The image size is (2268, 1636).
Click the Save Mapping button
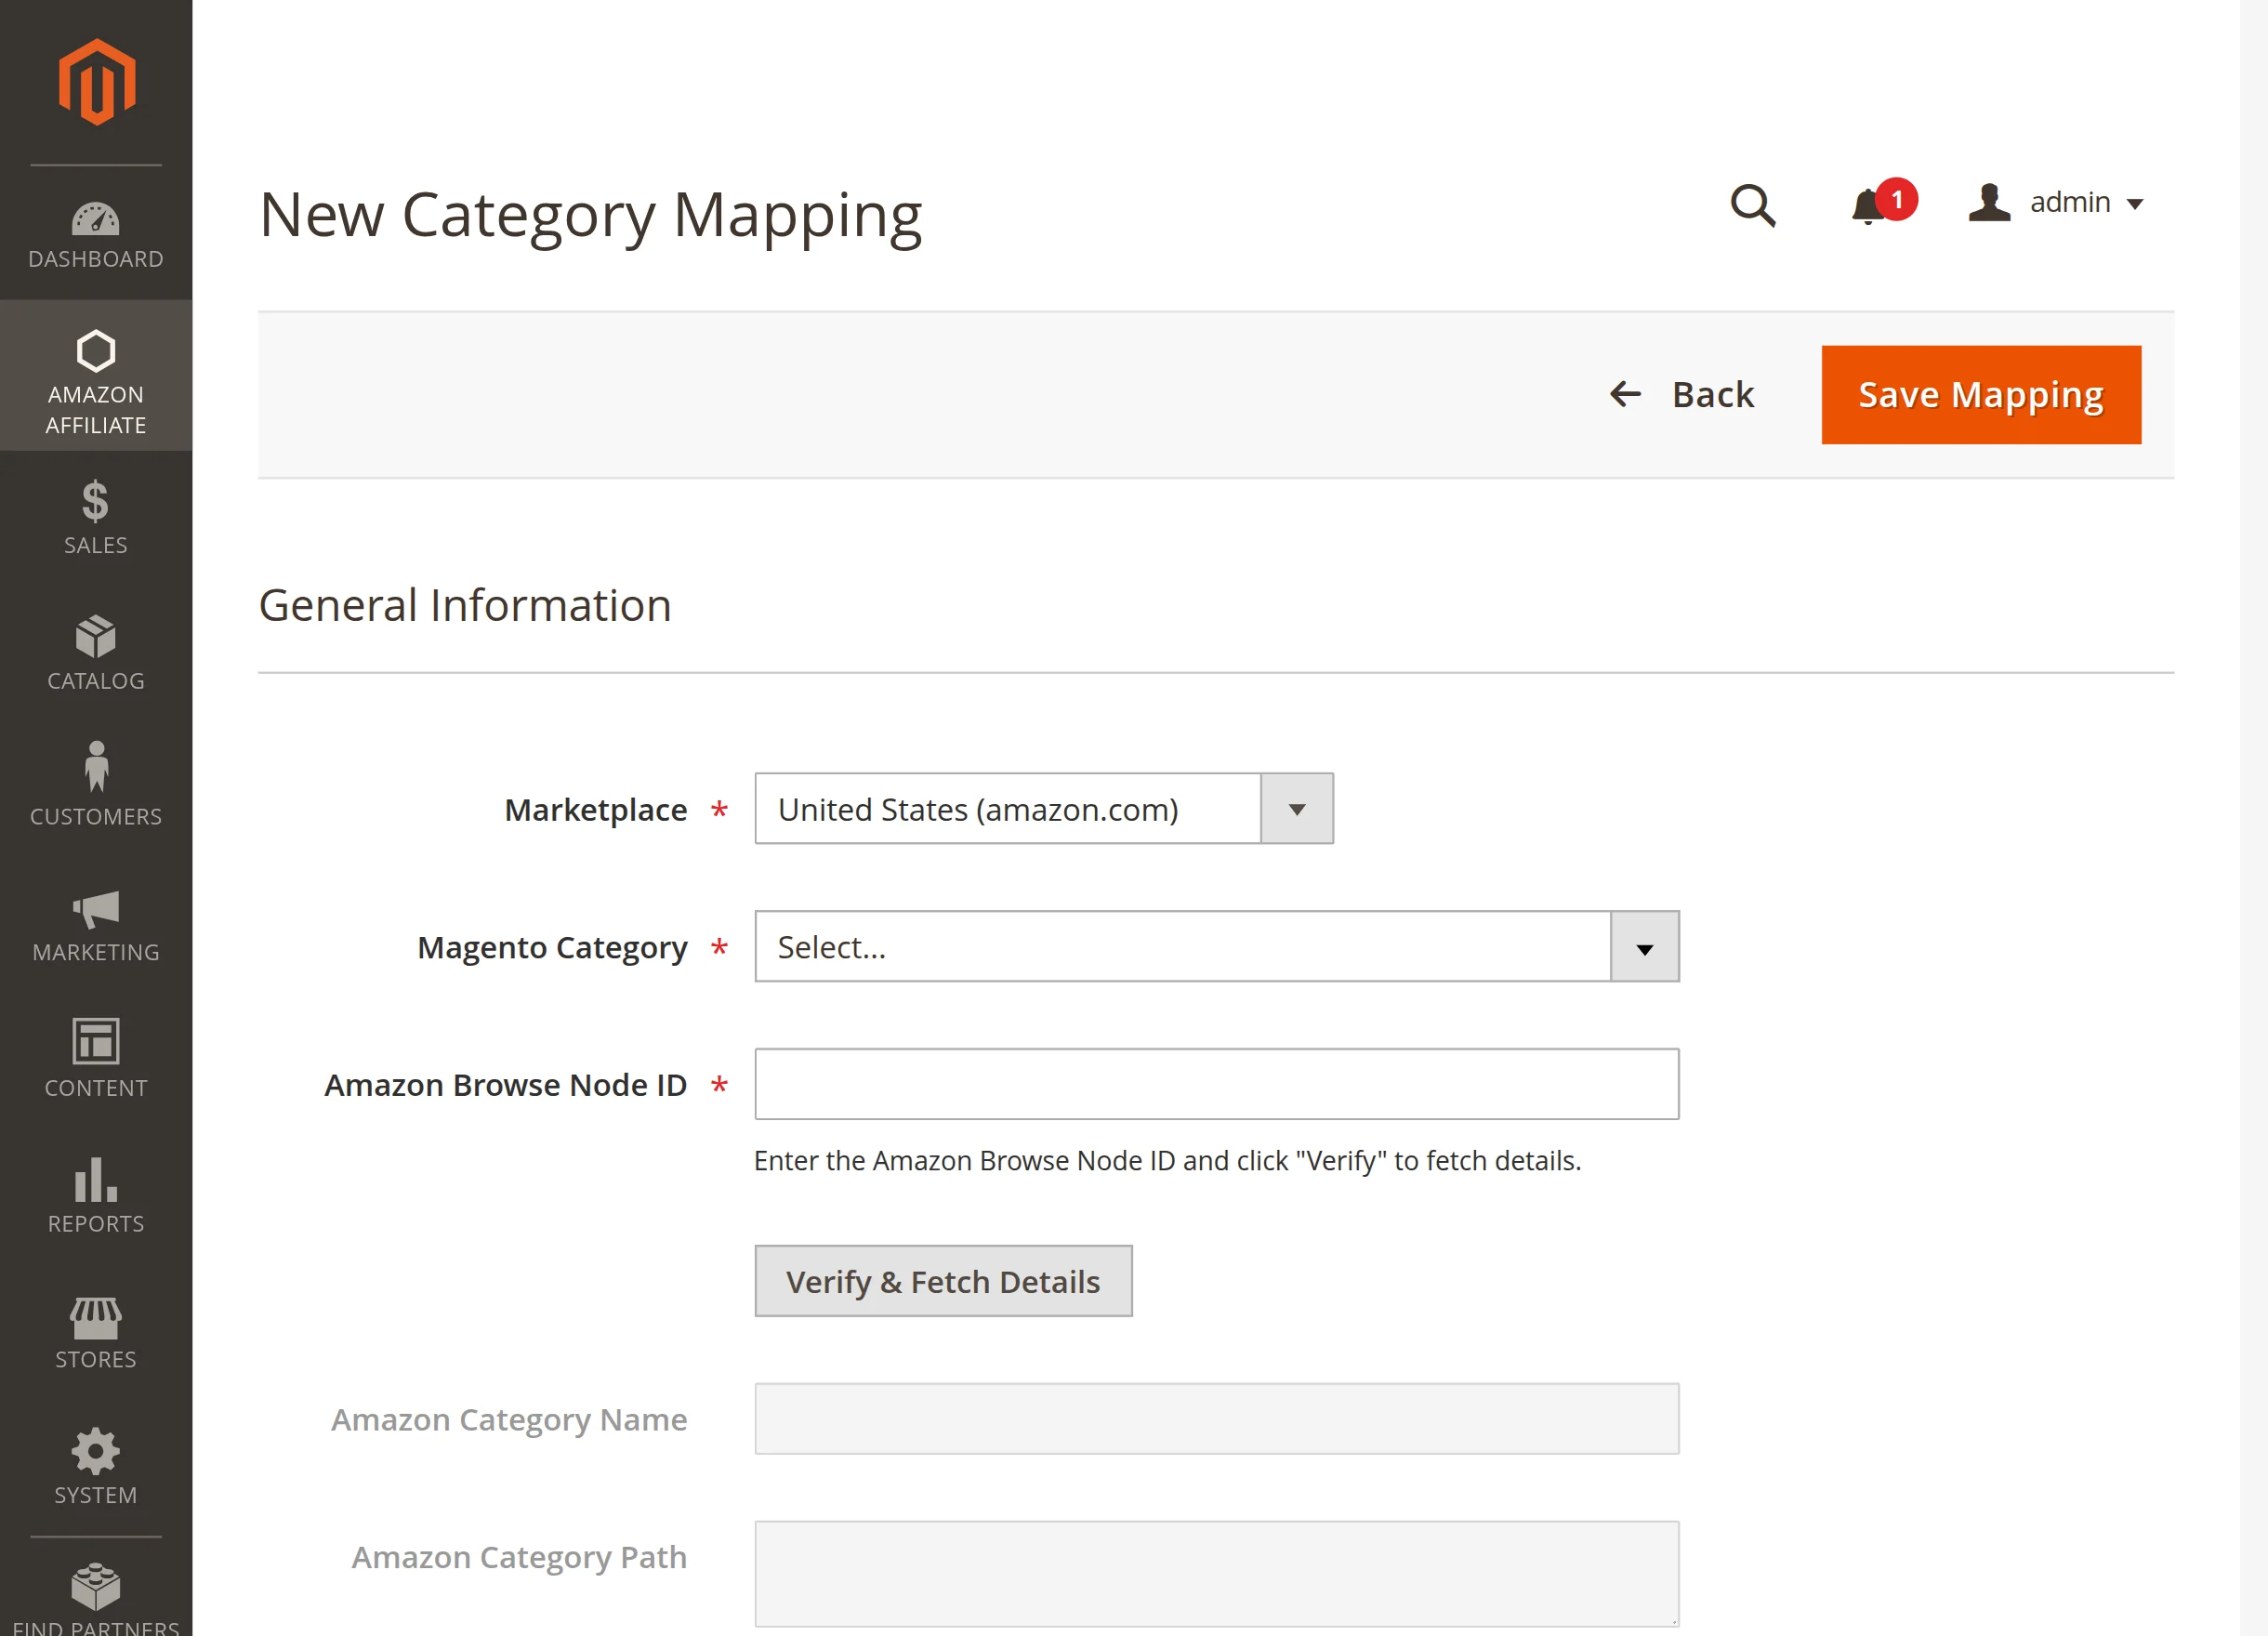[1981, 395]
